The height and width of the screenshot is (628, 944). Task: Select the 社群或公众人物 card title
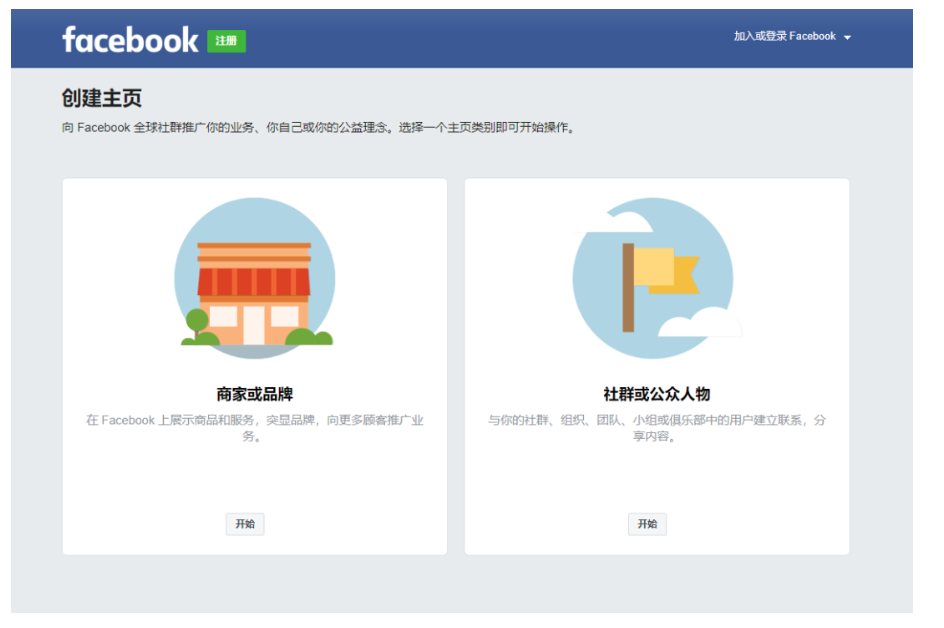pos(657,394)
